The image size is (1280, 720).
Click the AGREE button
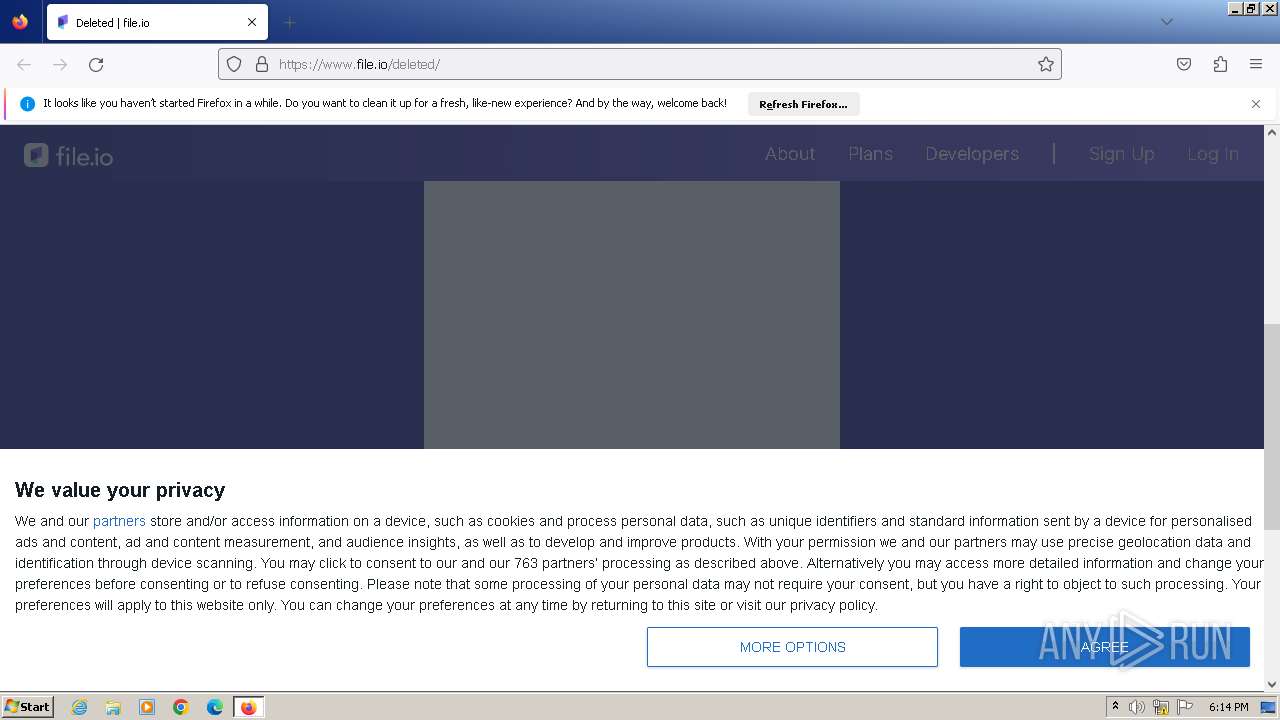point(1105,647)
